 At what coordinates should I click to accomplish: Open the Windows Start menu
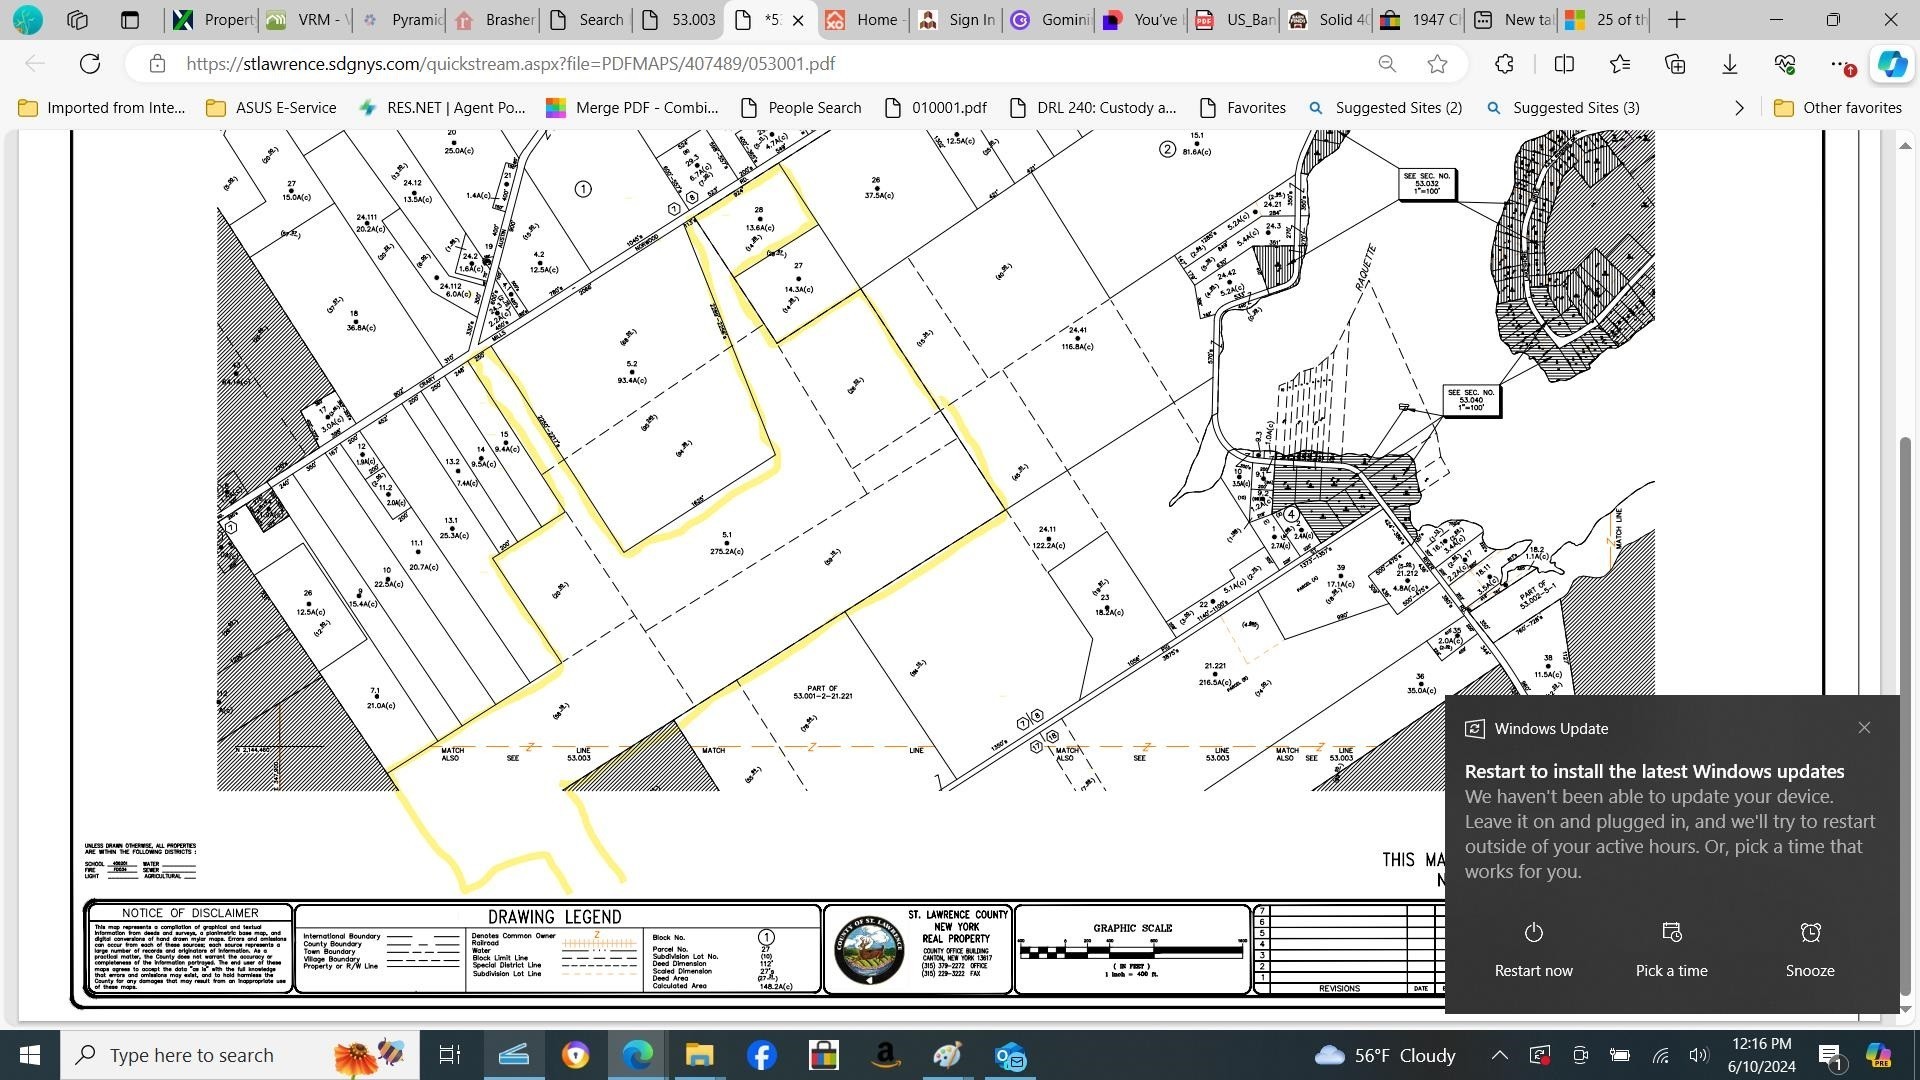tap(30, 1055)
